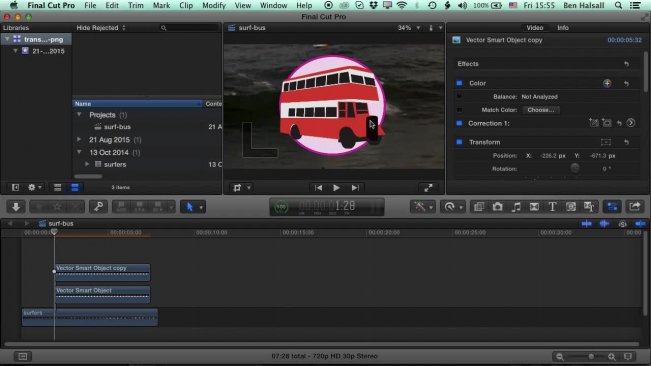Go to next edit in viewer
Screen dimensions: 651x366
click(x=355, y=188)
